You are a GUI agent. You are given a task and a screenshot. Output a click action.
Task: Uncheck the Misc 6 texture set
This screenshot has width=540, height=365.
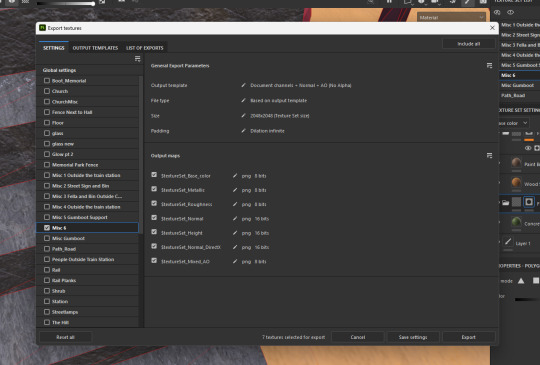[47, 228]
